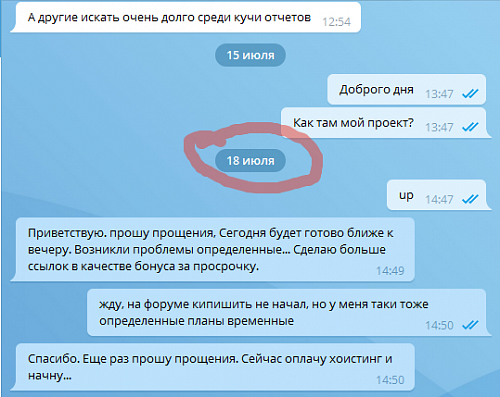500x397 pixels.
Task: Click the А другие искать очень долго message
Action: (186, 17)
